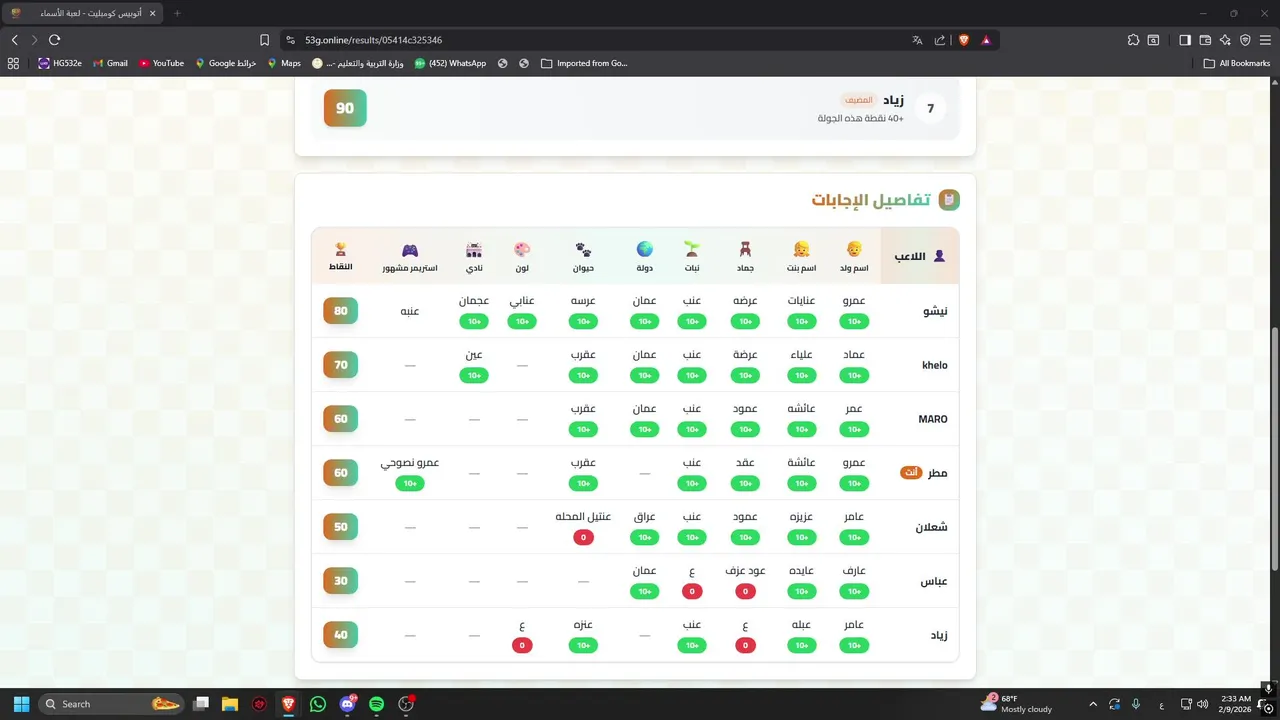The image size is (1280, 720).
Task: Click the جماد chair icon
Action: point(745,249)
